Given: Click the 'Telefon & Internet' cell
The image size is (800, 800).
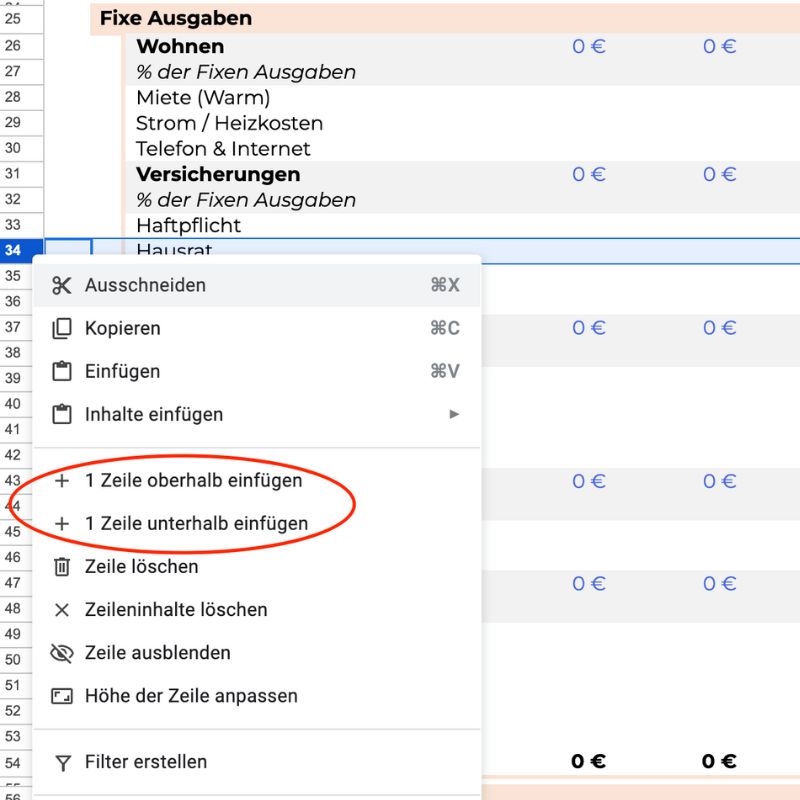Looking at the screenshot, I should (223, 149).
